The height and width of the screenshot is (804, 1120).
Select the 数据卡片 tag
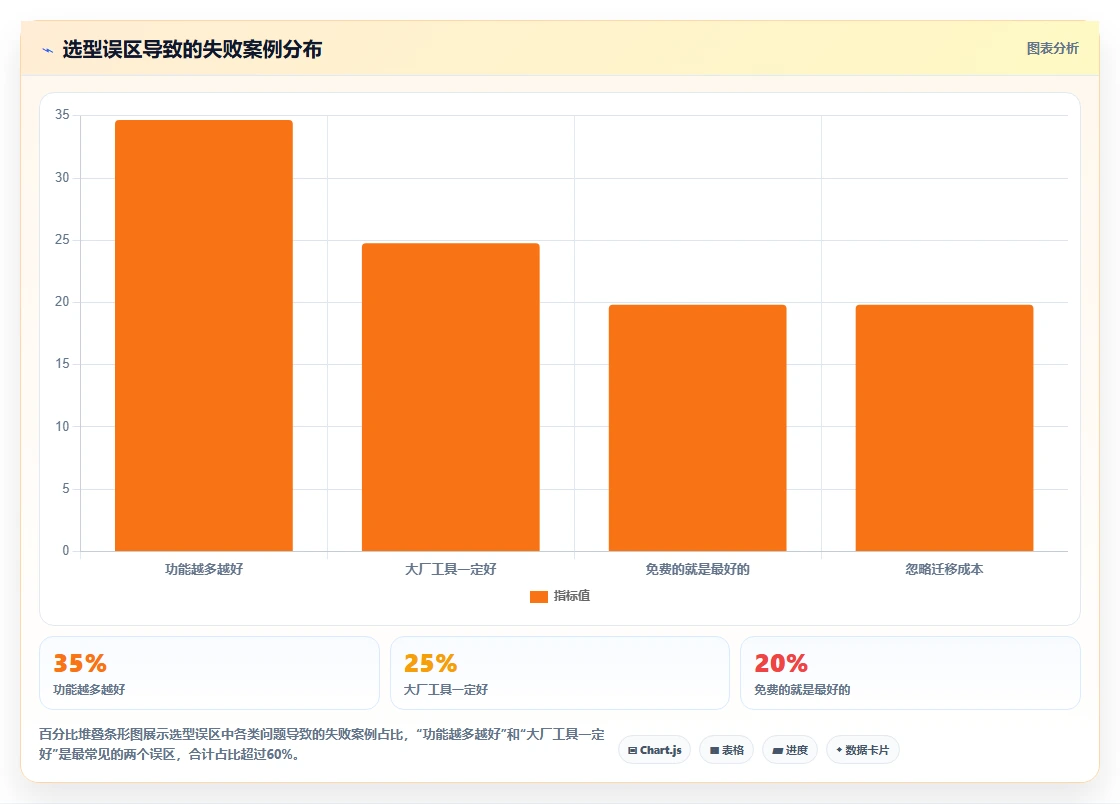[863, 750]
